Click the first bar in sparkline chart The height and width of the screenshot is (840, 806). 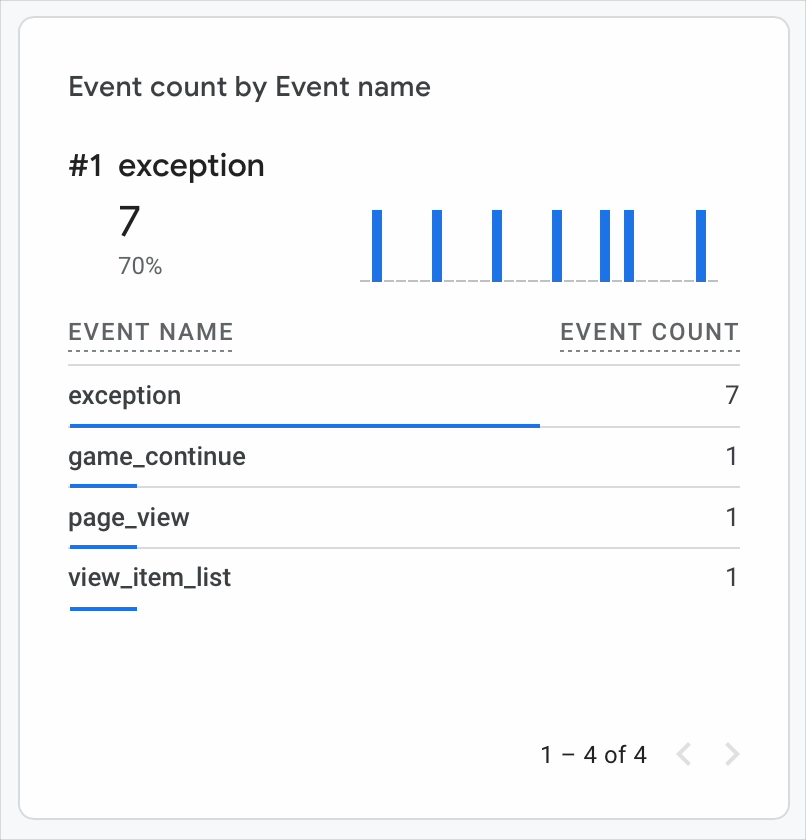[377, 245]
